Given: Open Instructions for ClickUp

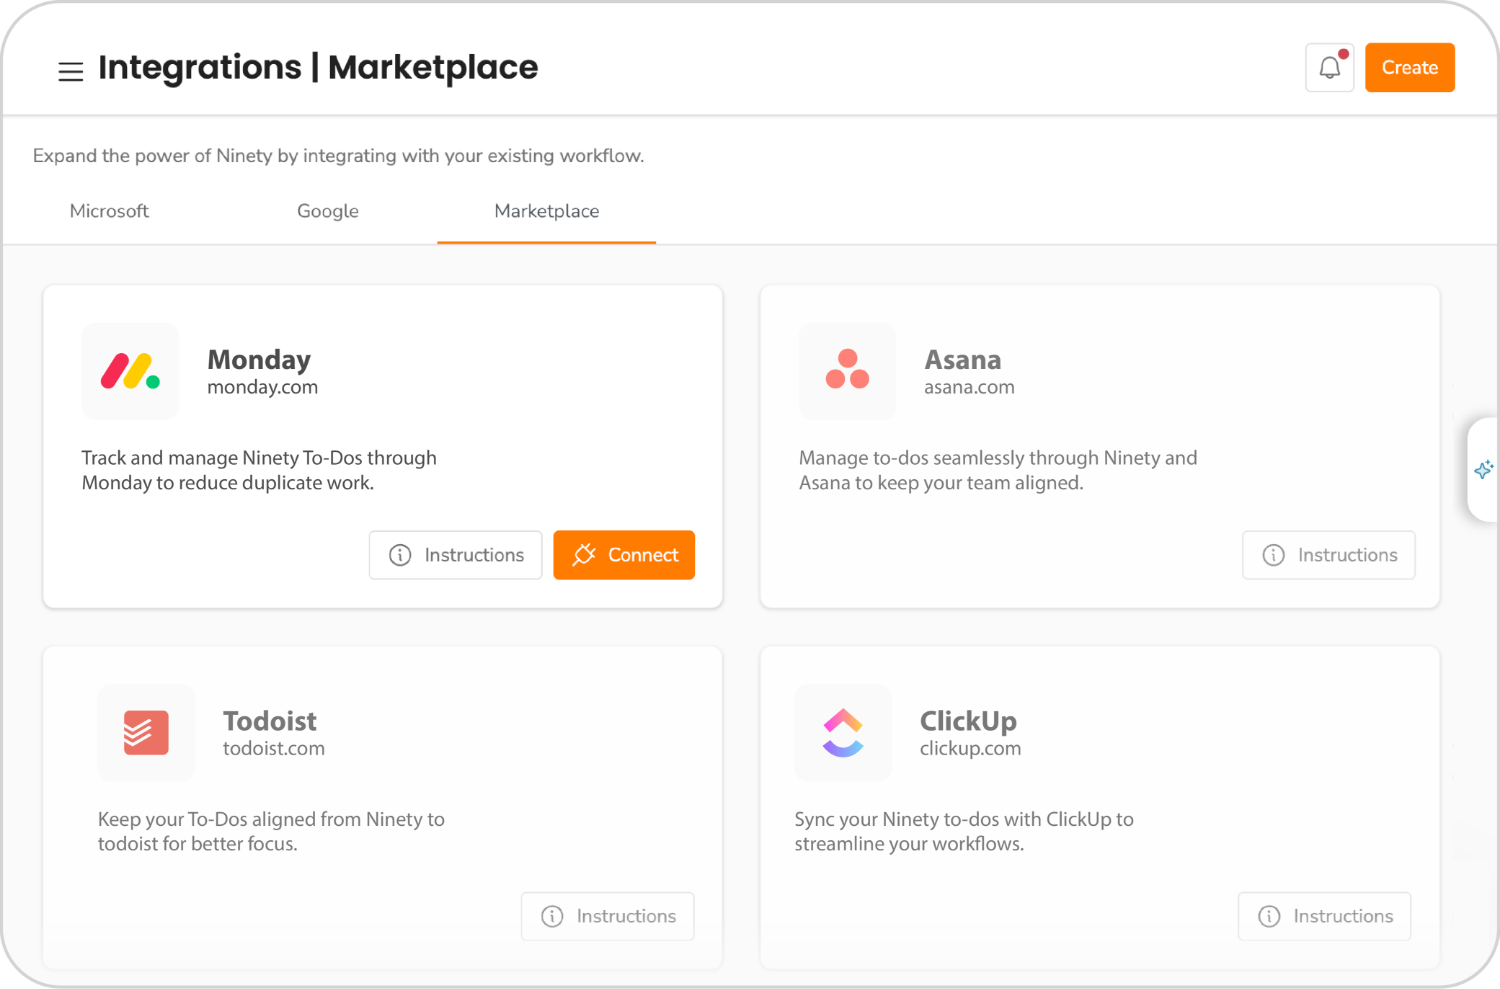Looking at the screenshot, I should (x=1324, y=916).
